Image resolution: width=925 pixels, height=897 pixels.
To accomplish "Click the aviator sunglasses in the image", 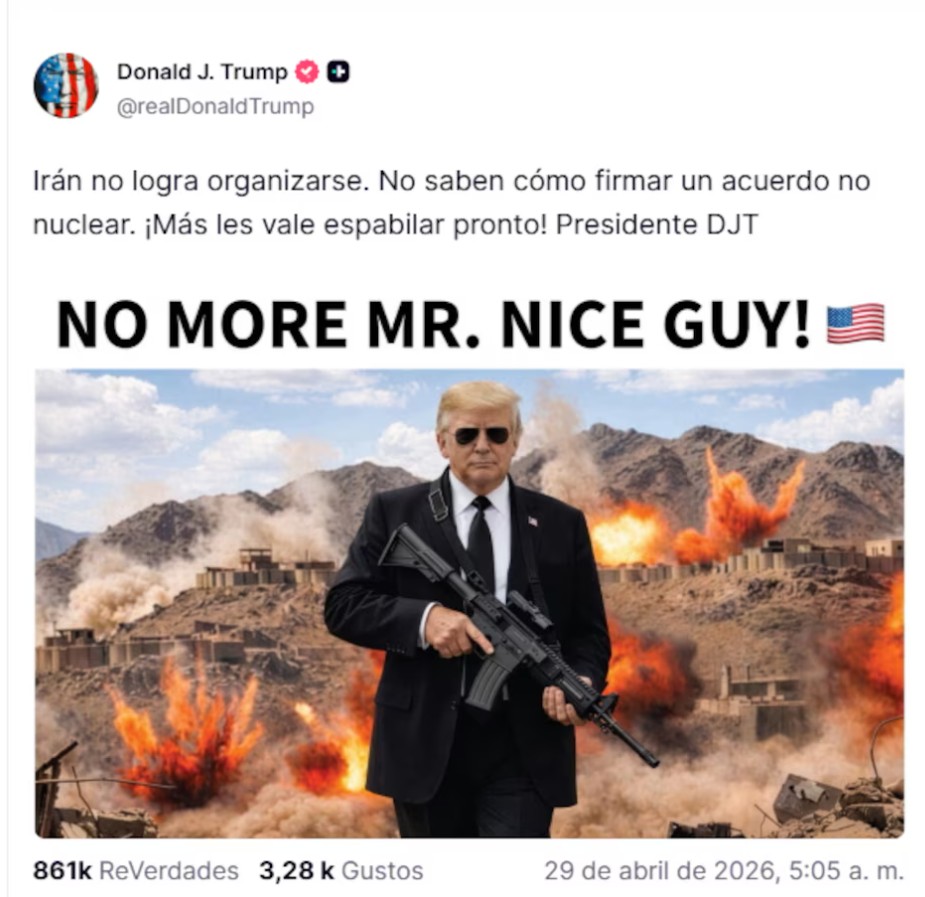I will (481, 436).
